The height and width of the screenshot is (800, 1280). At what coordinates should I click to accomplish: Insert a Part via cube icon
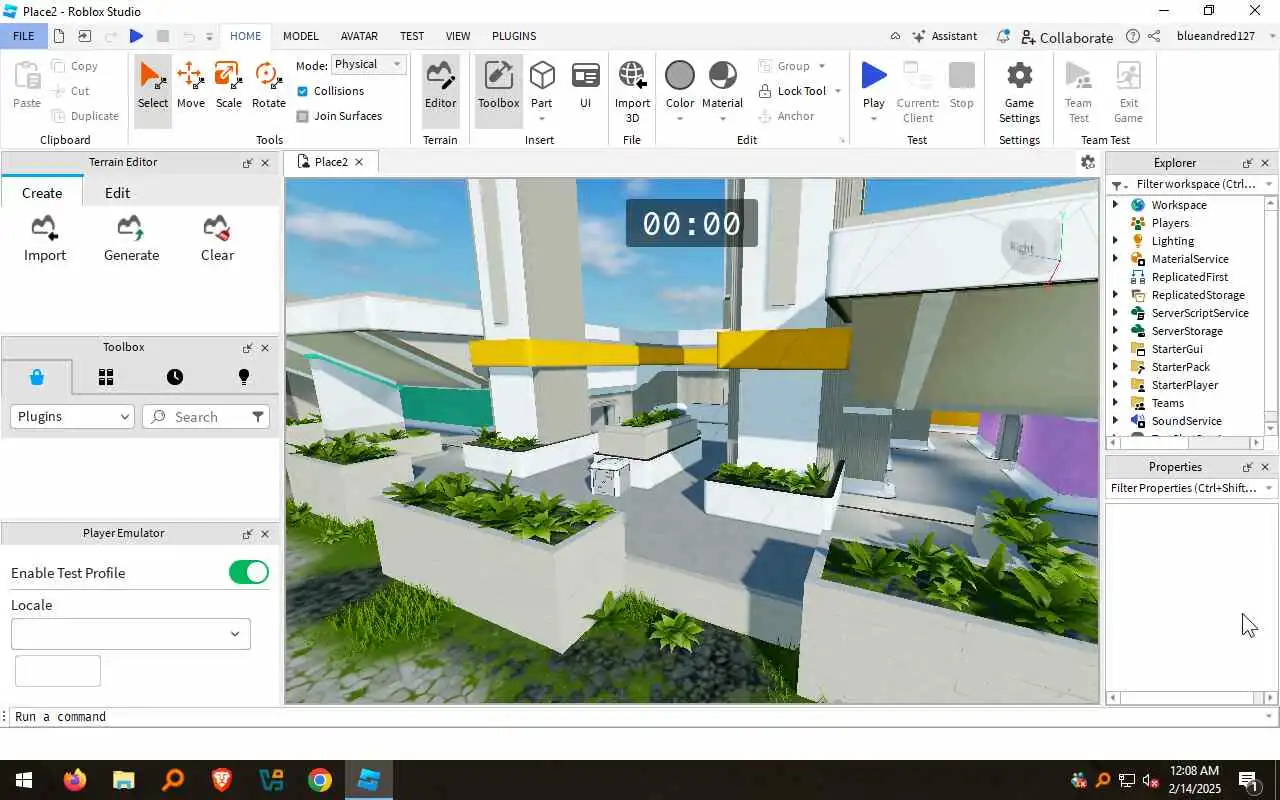tap(542, 76)
